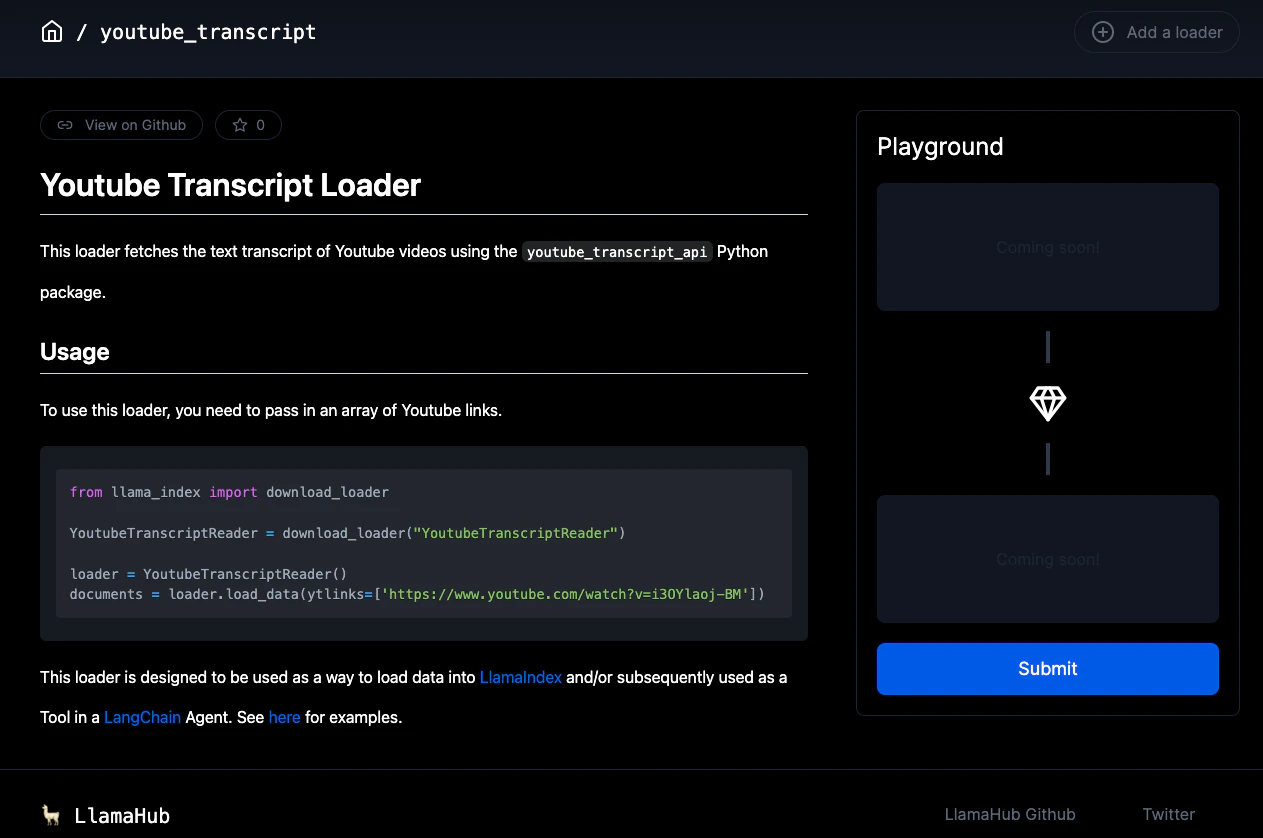
Task: Click the llama emoji logo in footer
Action: (x=51, y=815)
